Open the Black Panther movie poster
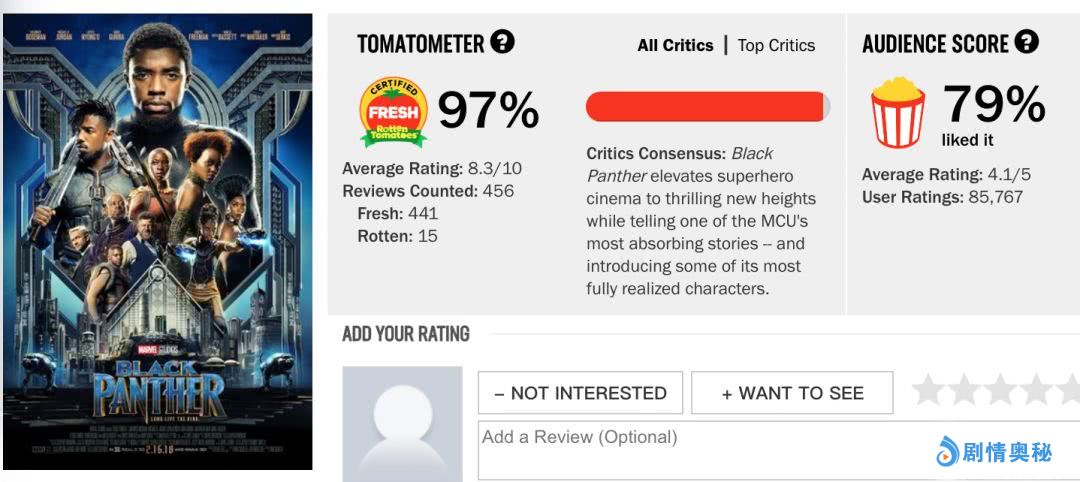The height and width of the screenshot is (482, 1080). (x=157, y=241)
